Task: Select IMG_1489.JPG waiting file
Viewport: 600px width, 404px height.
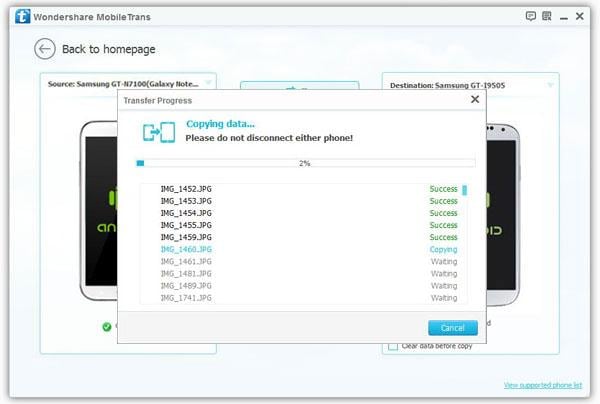Action: 186,286
